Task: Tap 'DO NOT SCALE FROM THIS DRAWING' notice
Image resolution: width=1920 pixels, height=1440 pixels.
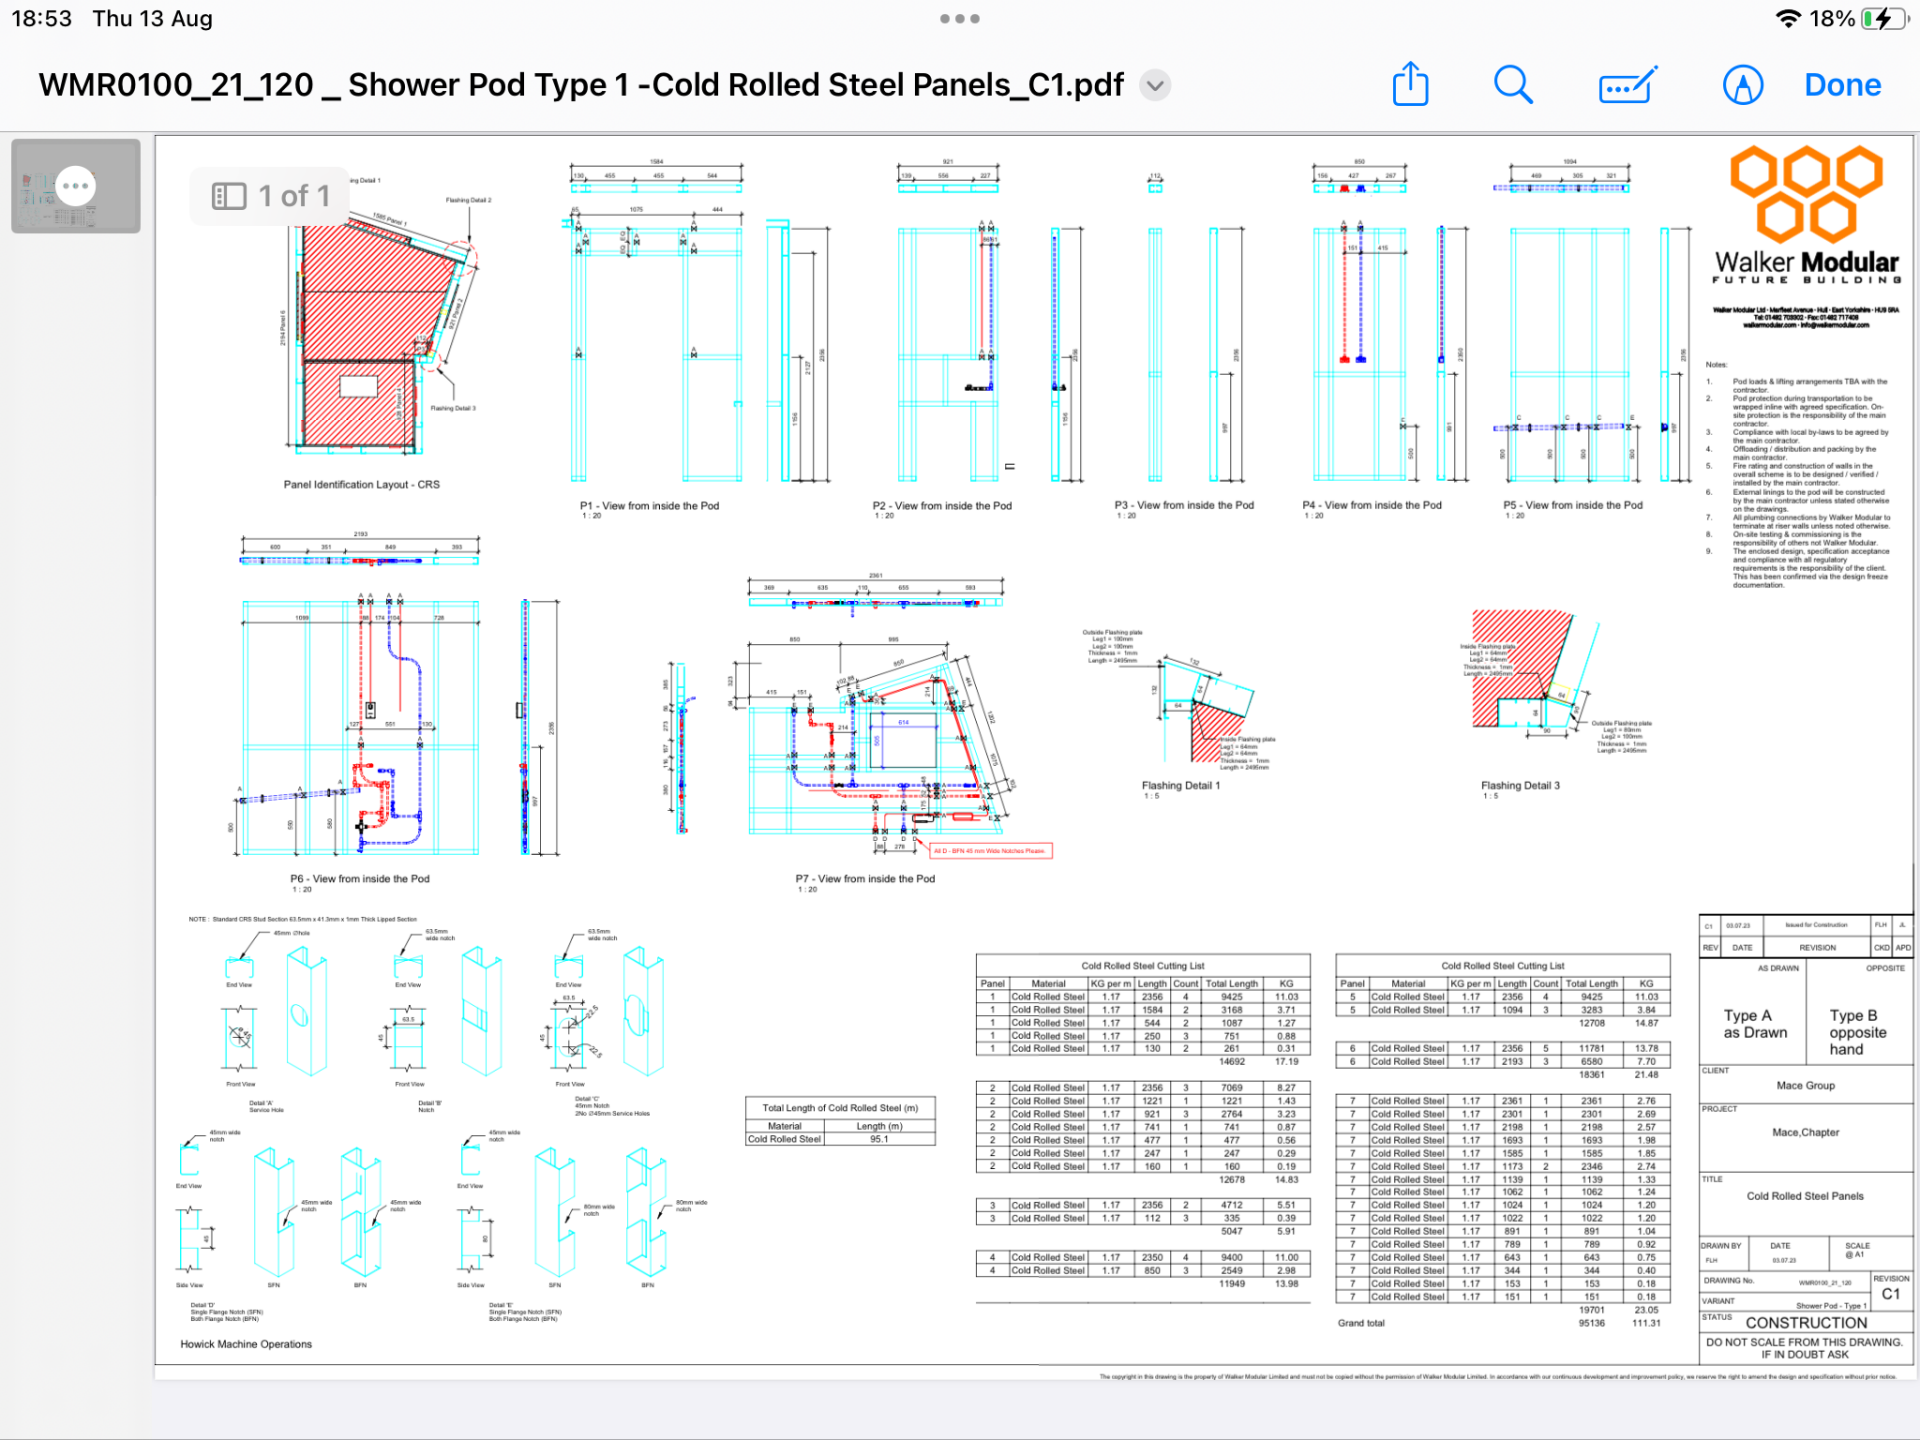Action: (x=1805, y=1342)
